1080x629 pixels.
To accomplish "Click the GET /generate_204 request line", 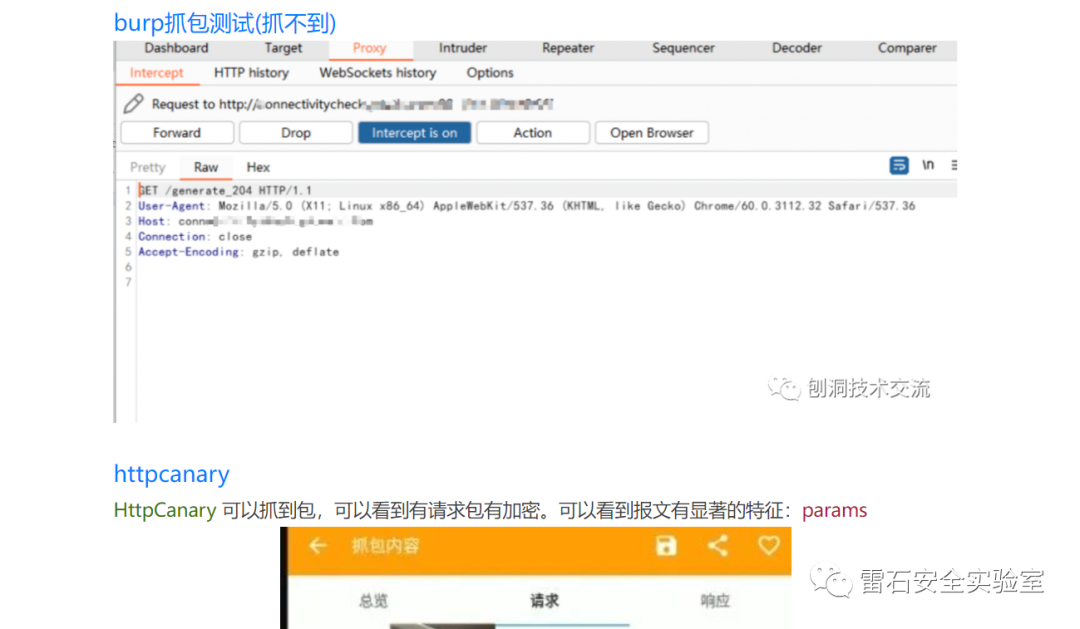I will click(x=225, y=191).
